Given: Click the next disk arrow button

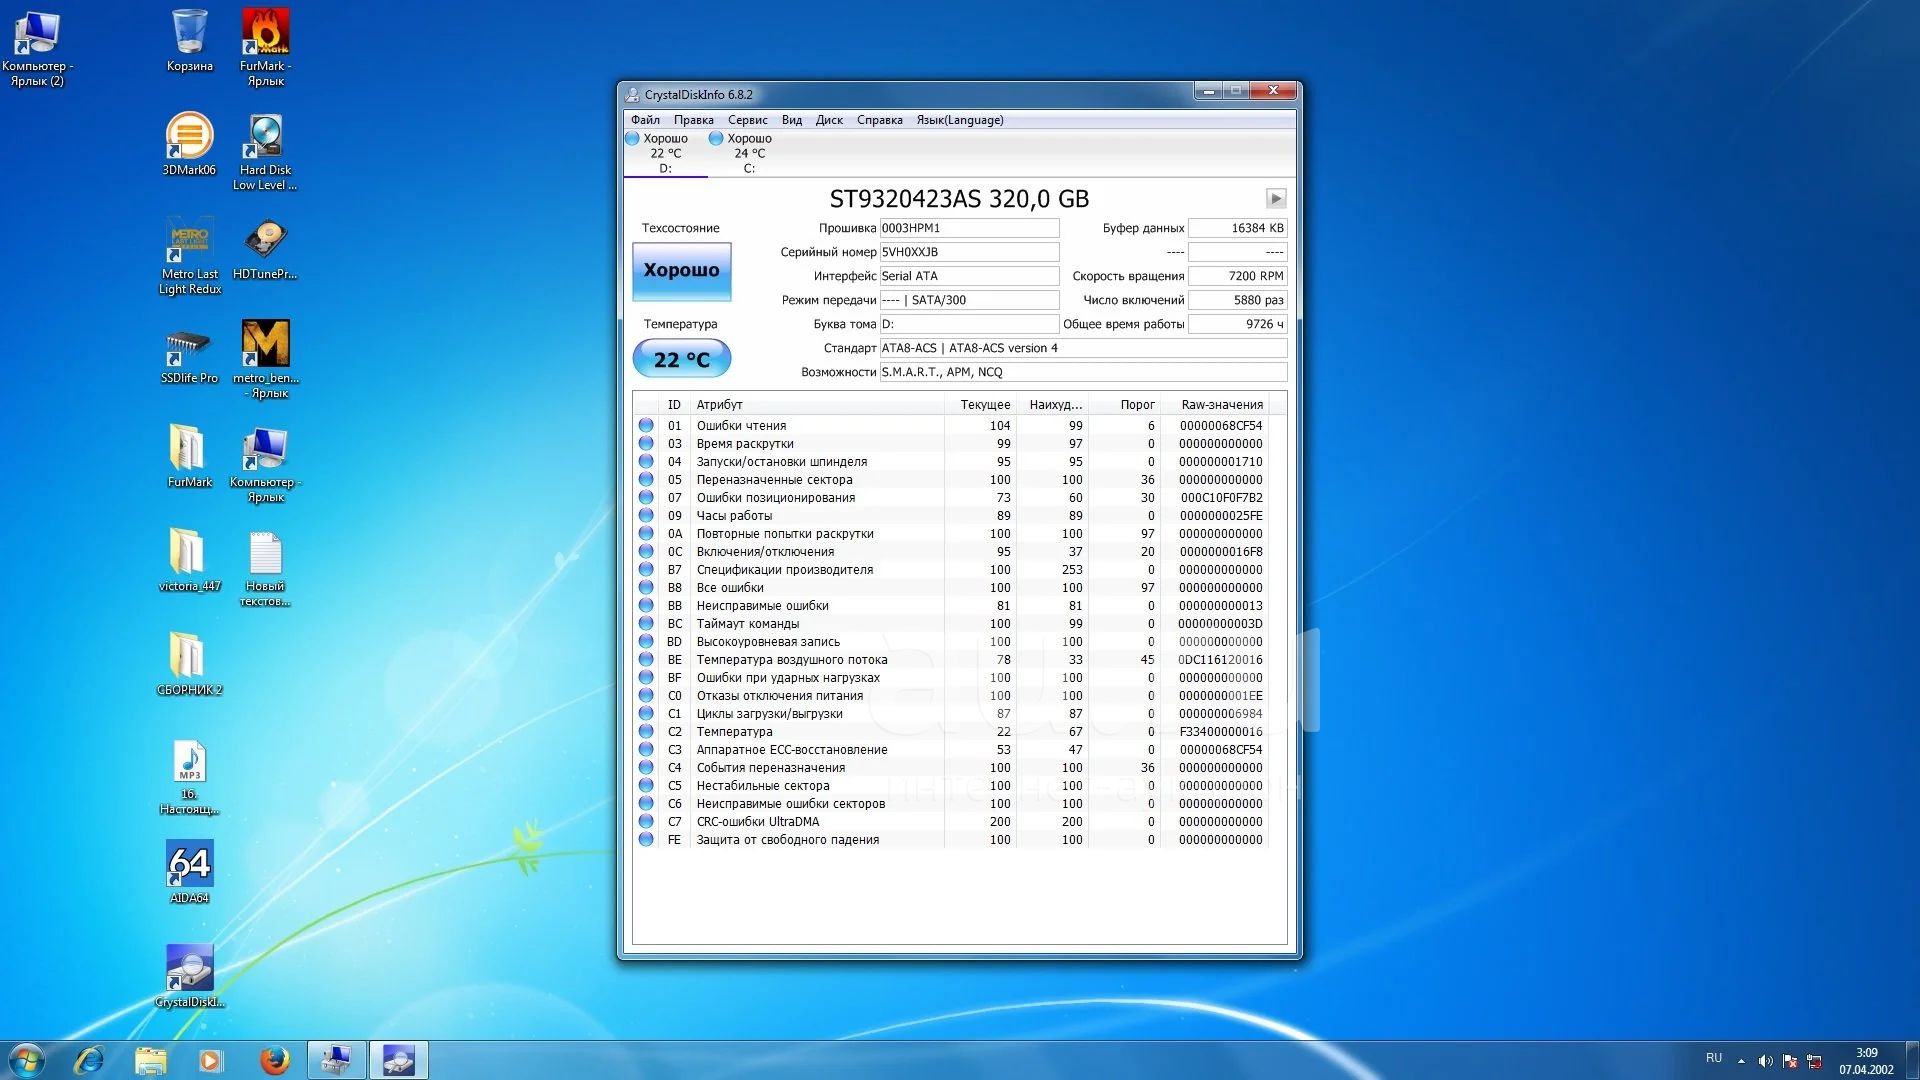Looking at the screenshot, I should click(1276, 198).
